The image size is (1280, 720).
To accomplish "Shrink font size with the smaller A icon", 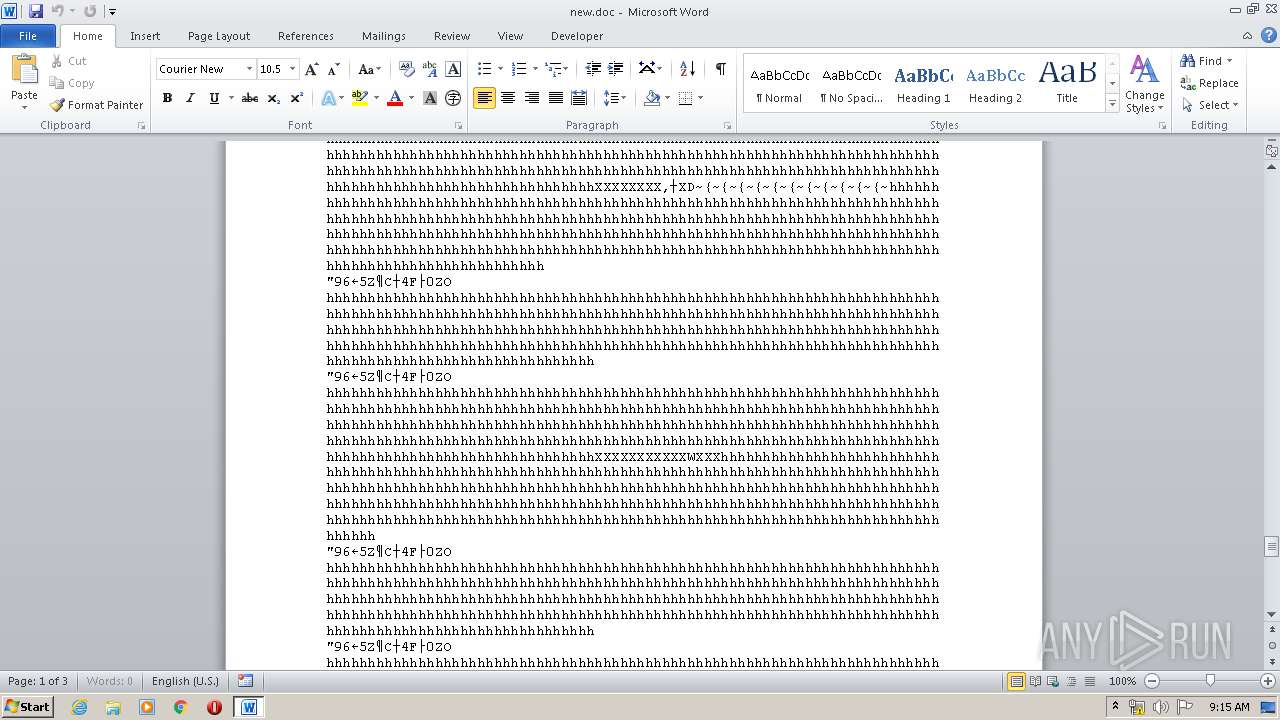I will [x=334, y=69].
